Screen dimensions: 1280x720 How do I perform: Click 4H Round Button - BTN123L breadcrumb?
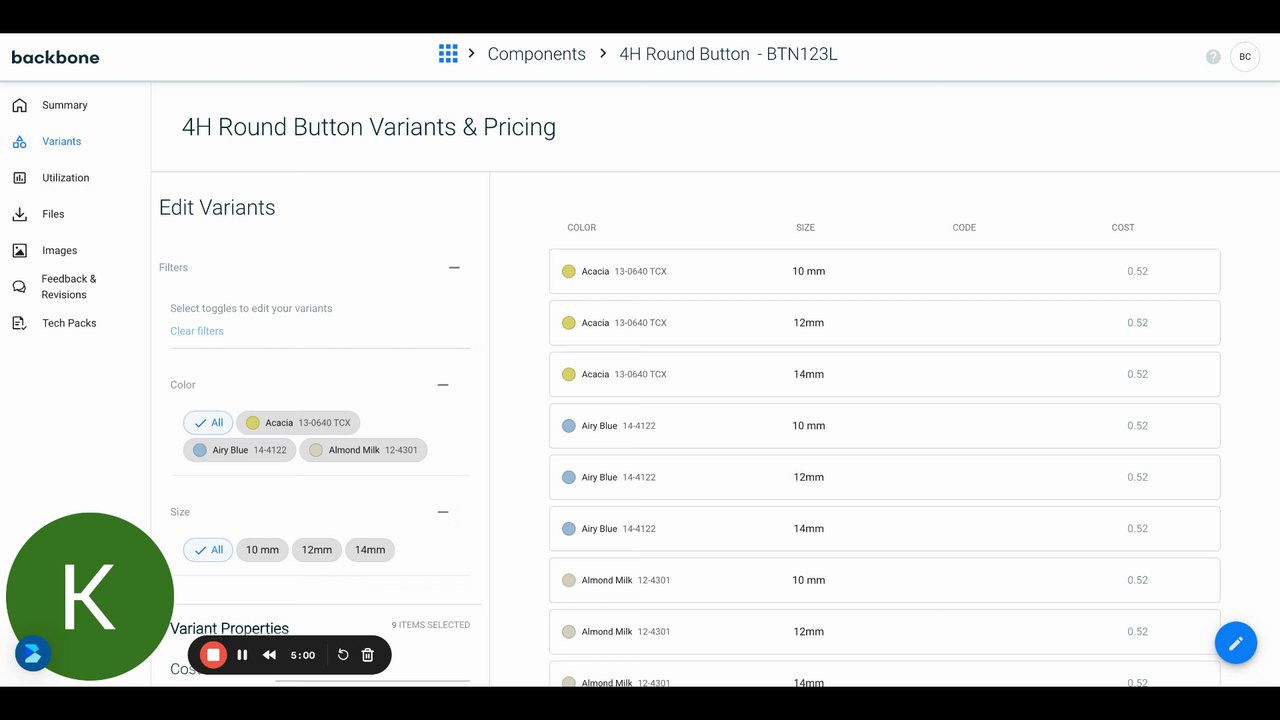[728, 54]
